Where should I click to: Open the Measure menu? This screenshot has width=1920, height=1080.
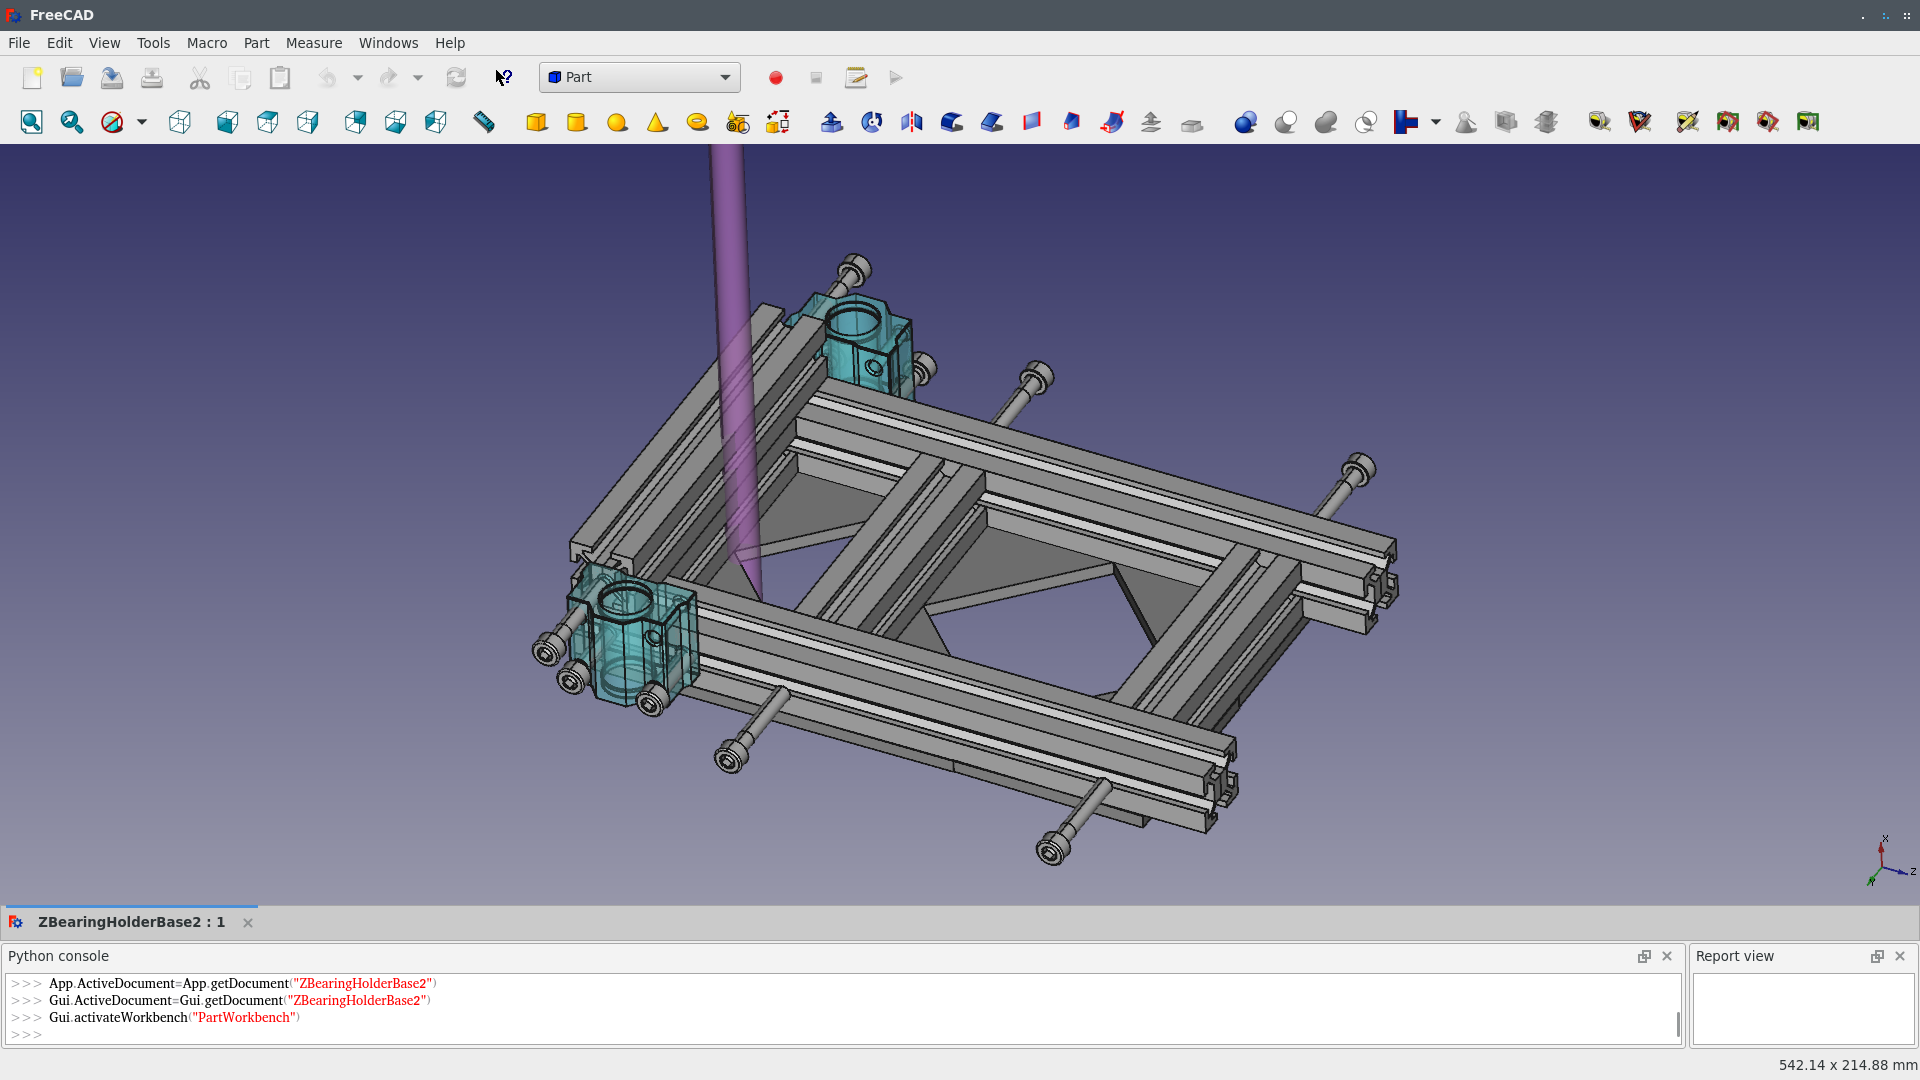313,43
